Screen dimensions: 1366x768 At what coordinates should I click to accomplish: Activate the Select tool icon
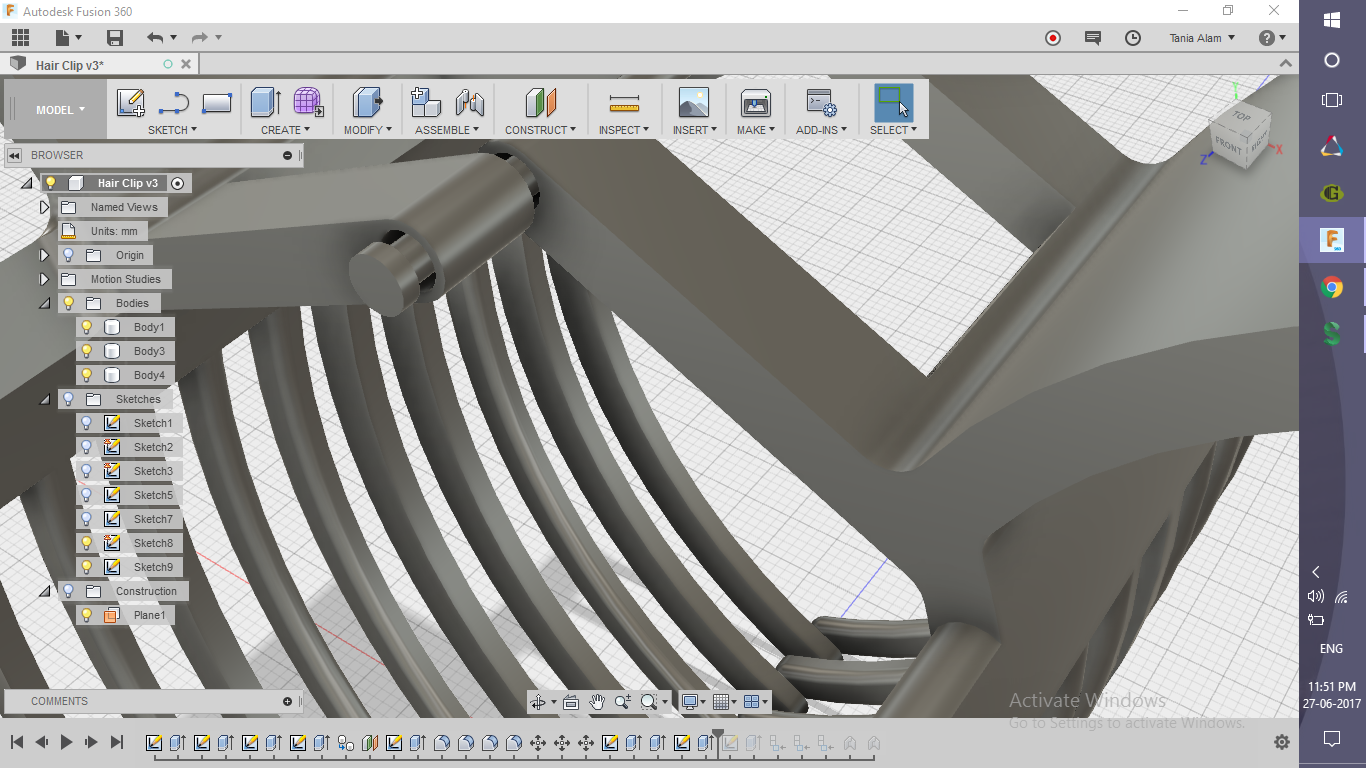click(x=893, y=102)
